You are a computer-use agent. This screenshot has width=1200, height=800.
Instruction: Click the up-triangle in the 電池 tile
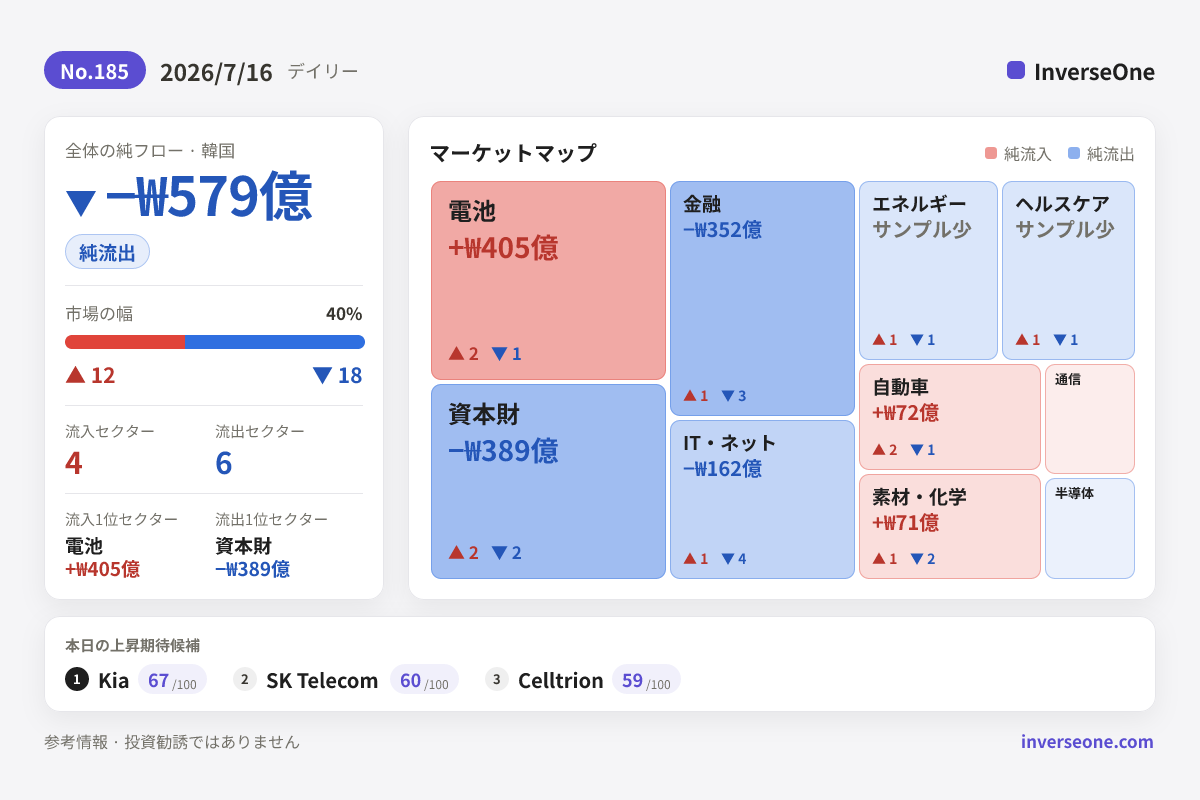456,353
